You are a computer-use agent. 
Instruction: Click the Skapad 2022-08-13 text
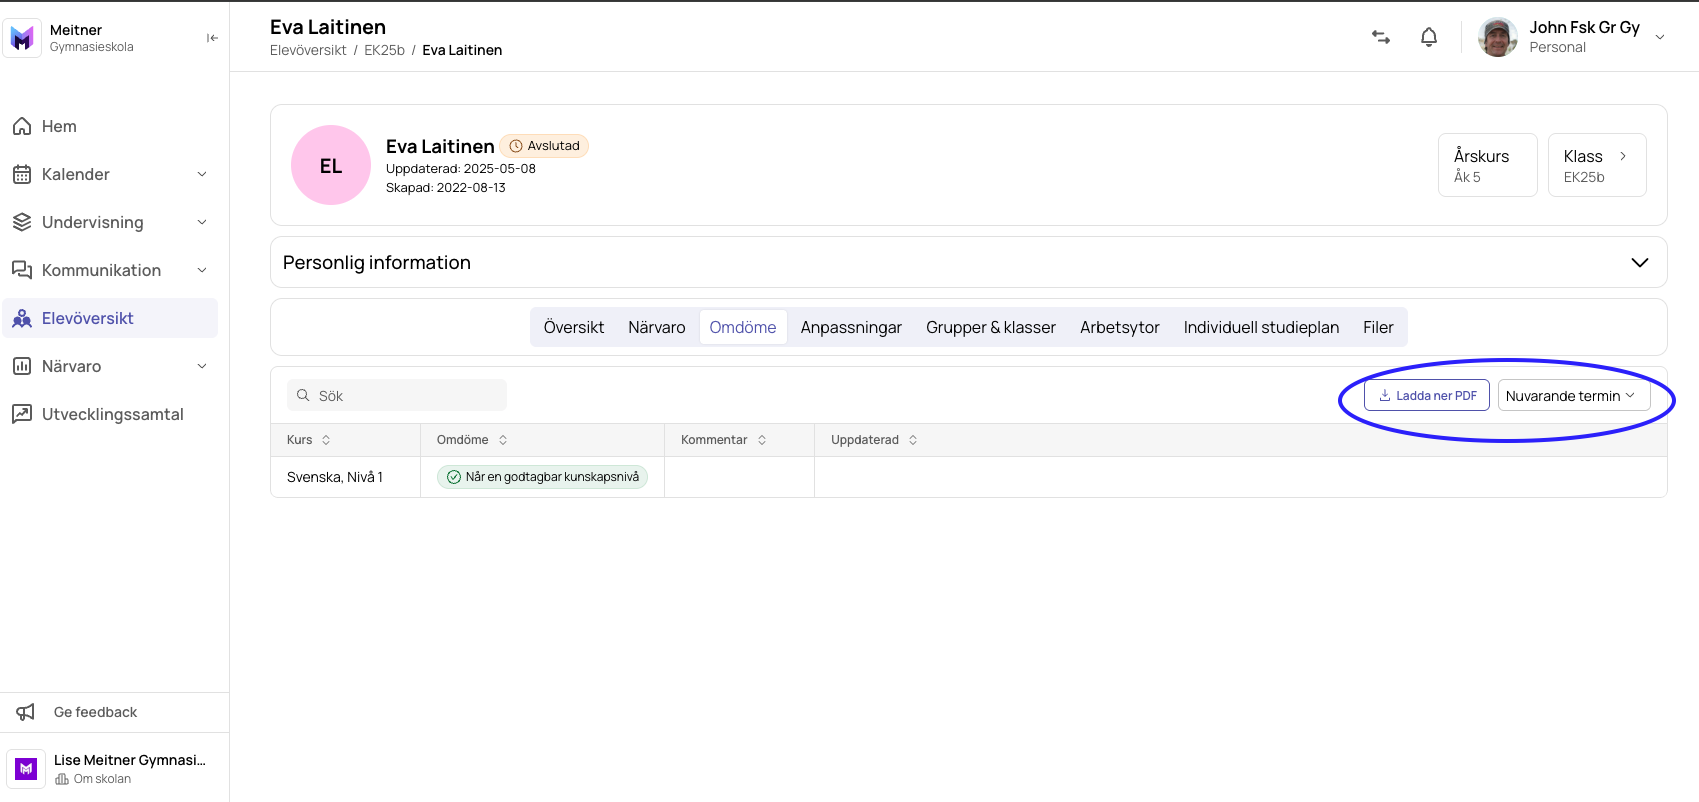coord(446,187)
